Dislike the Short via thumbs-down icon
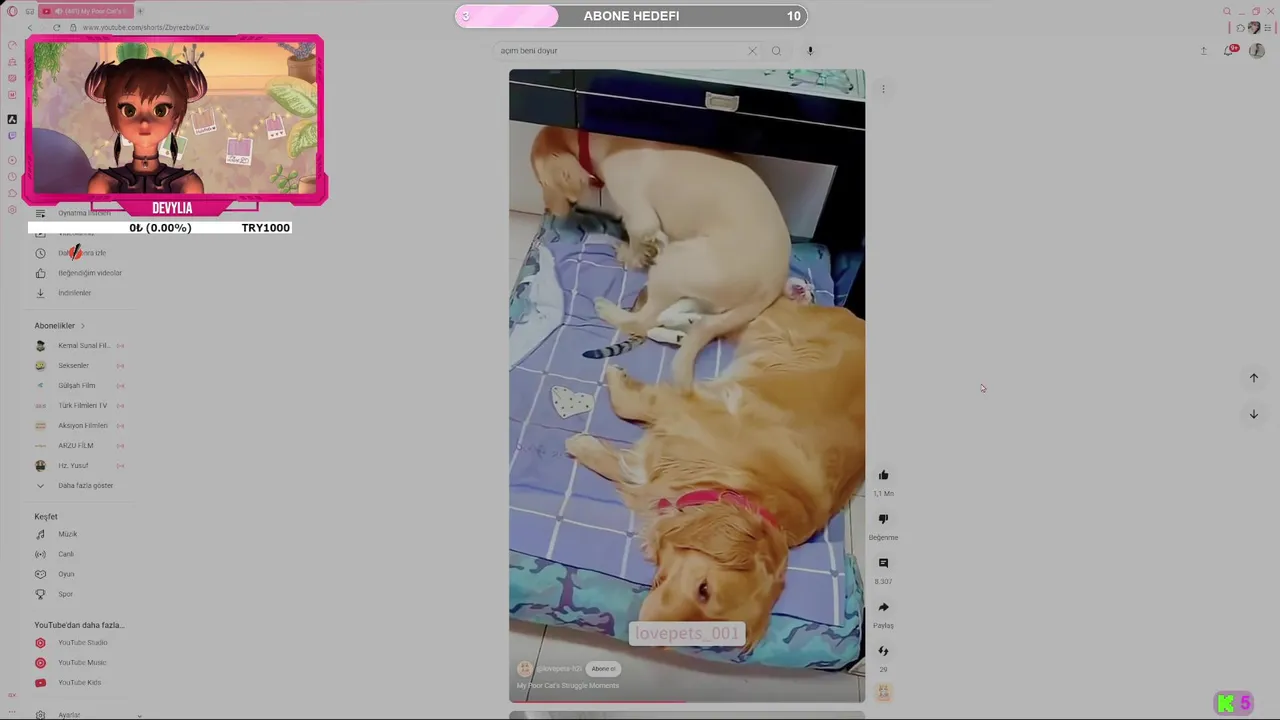 point(883,520)
